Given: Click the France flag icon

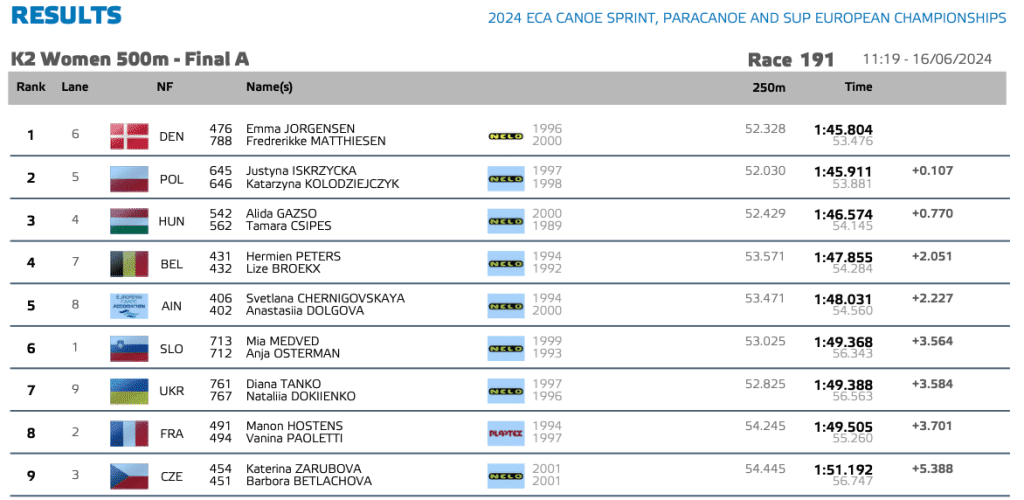Looking at the screenshot, I should (129, 434).
